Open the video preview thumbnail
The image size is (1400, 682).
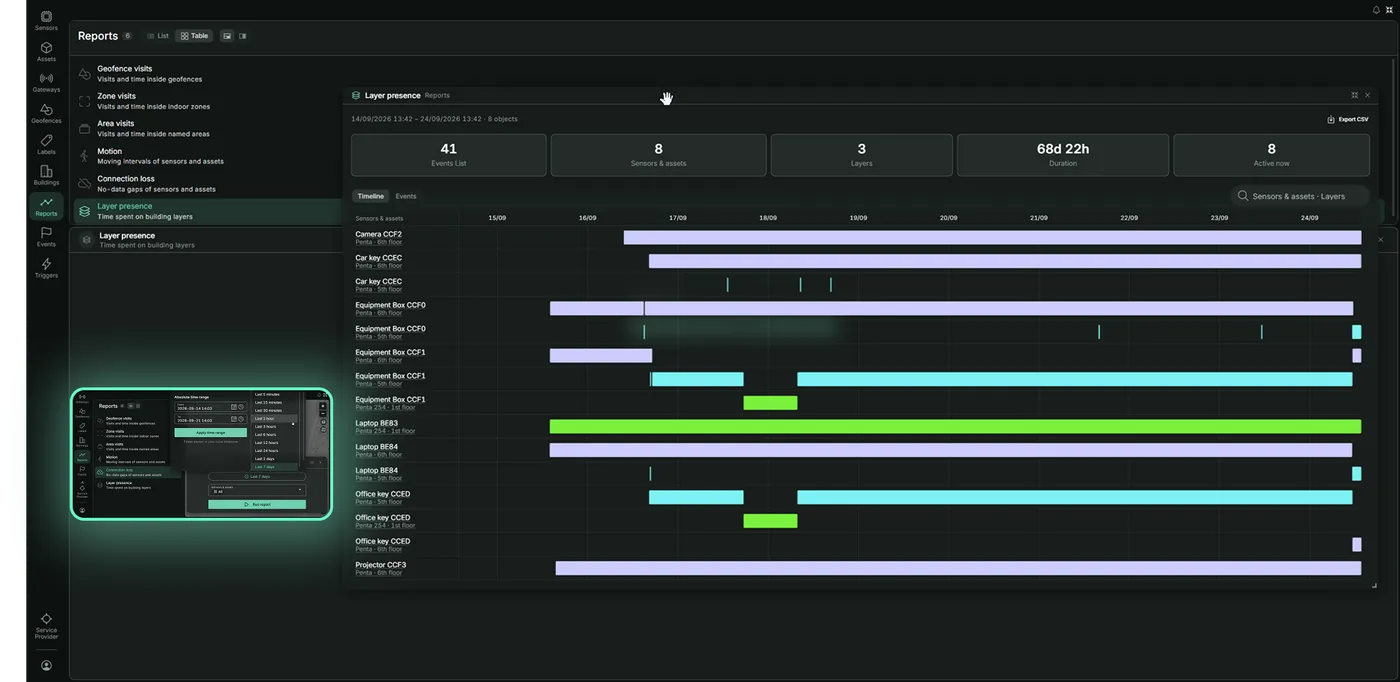pyautogui.click(x=201, y=454)
